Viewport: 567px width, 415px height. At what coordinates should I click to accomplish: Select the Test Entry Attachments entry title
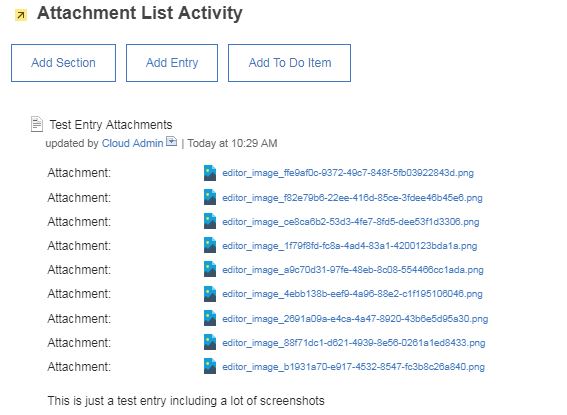(111, 125)
